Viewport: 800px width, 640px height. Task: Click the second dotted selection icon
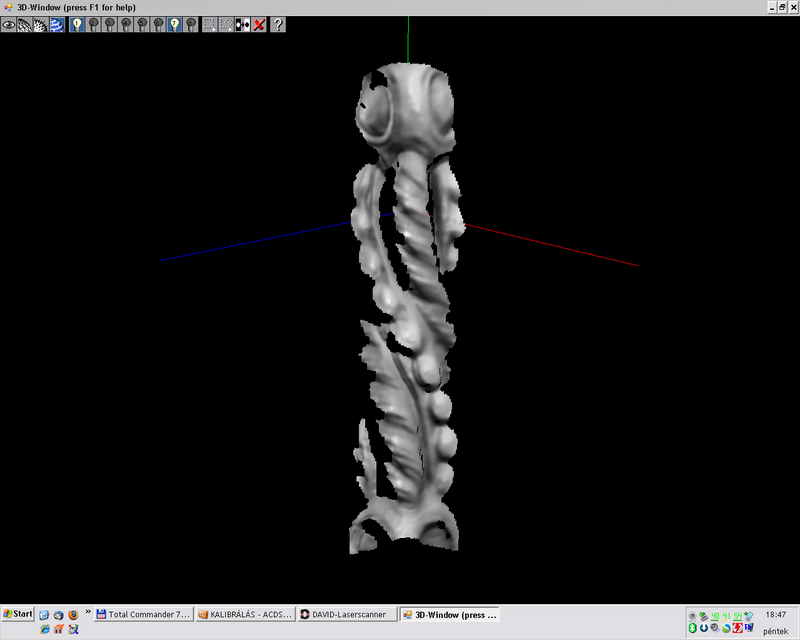[227, 24]
